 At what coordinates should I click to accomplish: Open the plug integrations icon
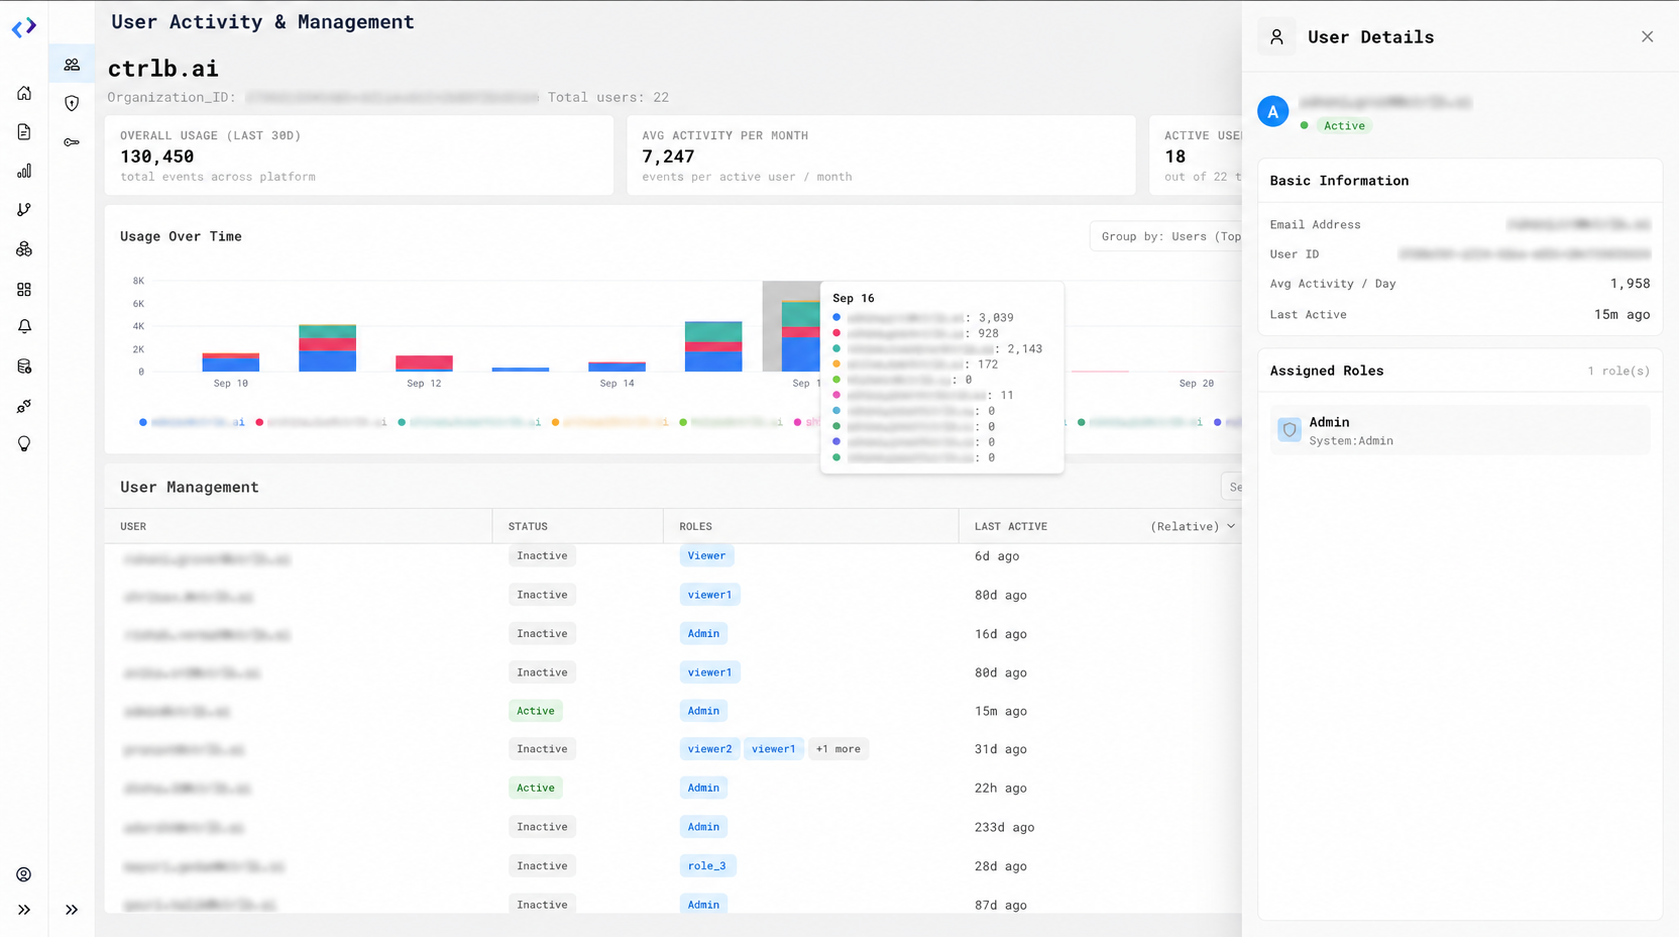[24, 405]
